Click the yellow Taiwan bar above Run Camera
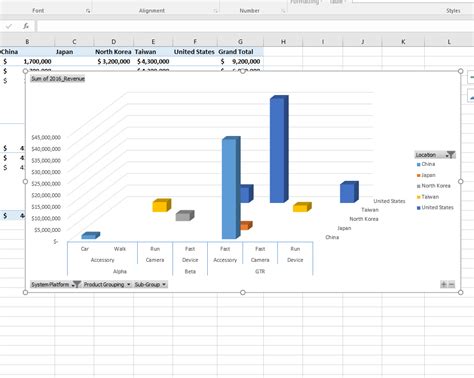Viewport: 474px width, 378px height. (162, 205)
